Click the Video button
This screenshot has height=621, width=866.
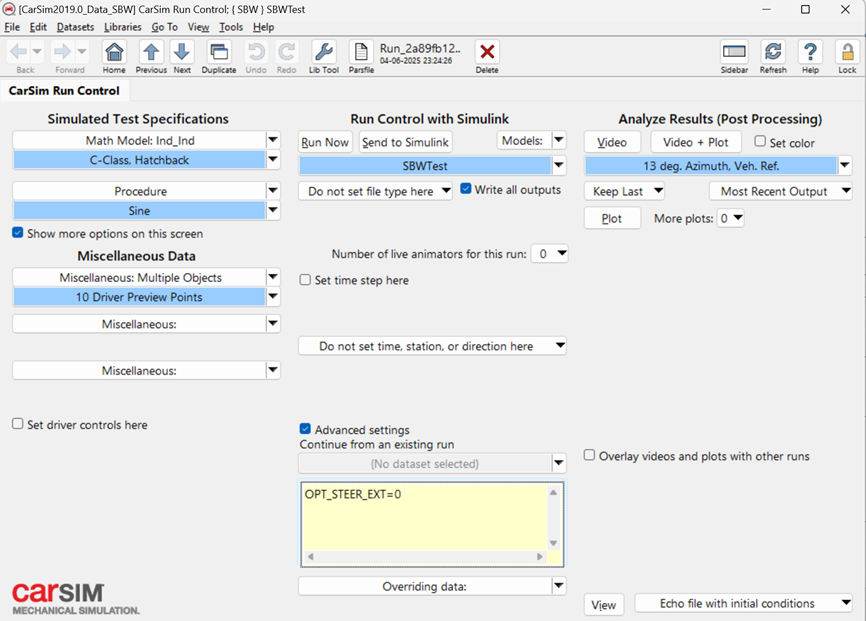[x=612, y=142]
